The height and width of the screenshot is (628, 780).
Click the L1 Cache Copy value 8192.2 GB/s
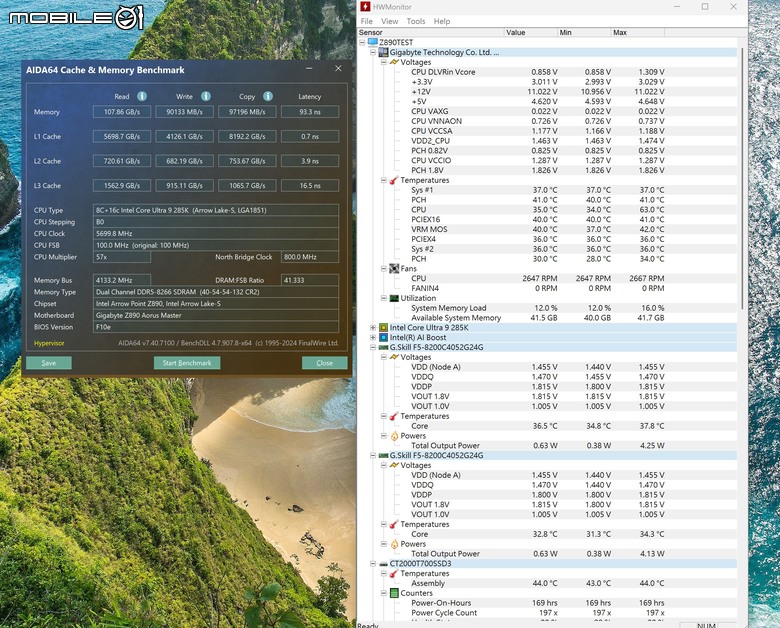point(247,136)
